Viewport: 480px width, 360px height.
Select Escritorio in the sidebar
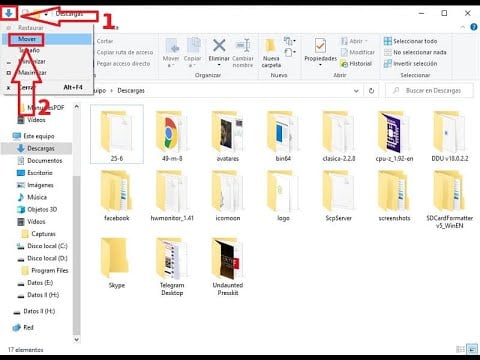point(35,173)
